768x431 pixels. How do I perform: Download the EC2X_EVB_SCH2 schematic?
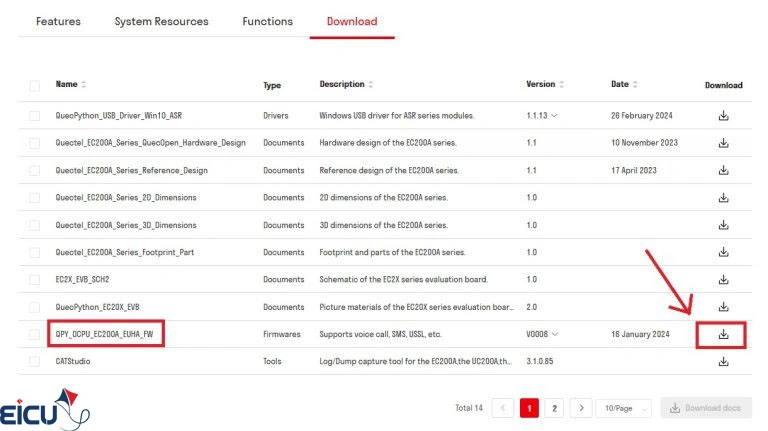click(x=723, y=280)
